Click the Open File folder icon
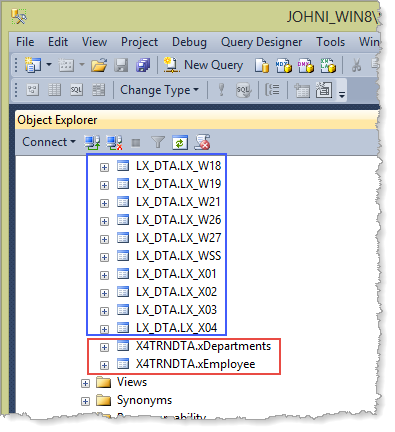This screenshot has height=432, width=395. (99, 65)
